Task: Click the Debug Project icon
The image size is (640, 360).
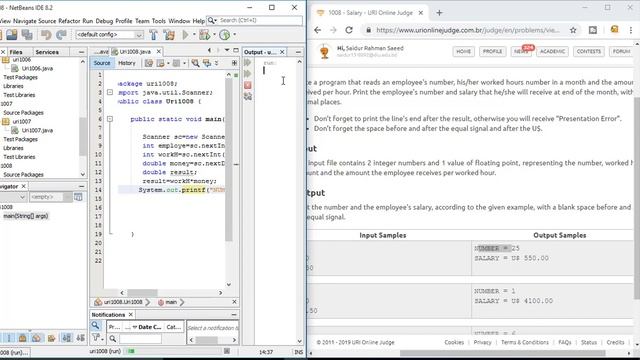Action: click(204, 35)
